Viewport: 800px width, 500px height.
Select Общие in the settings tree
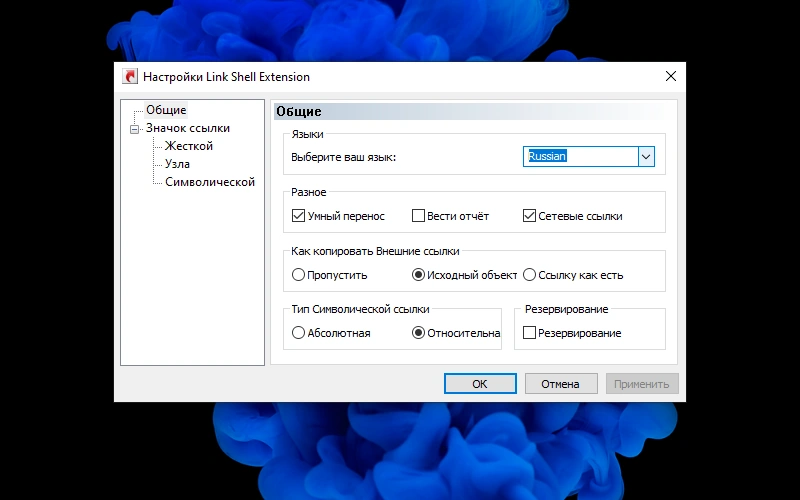[166, 110]
